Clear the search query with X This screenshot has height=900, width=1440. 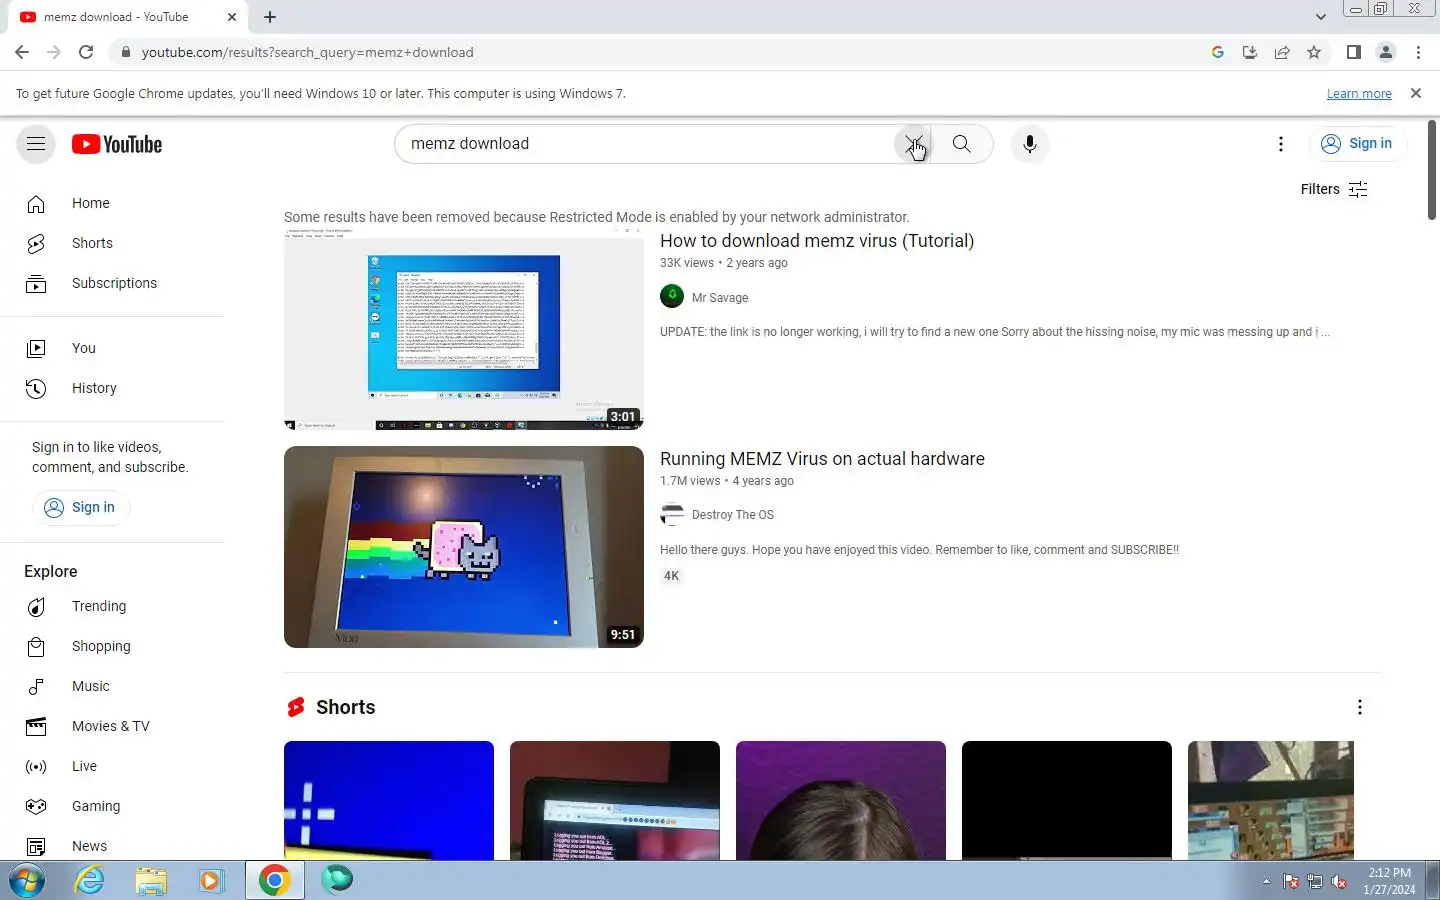pos(912,144)
